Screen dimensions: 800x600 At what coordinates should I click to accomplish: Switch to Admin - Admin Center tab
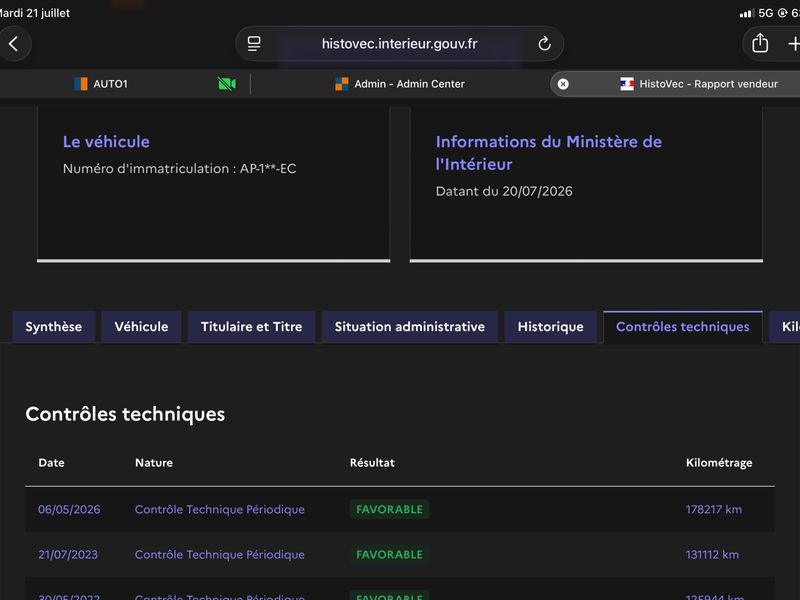[x=400, y=84]
